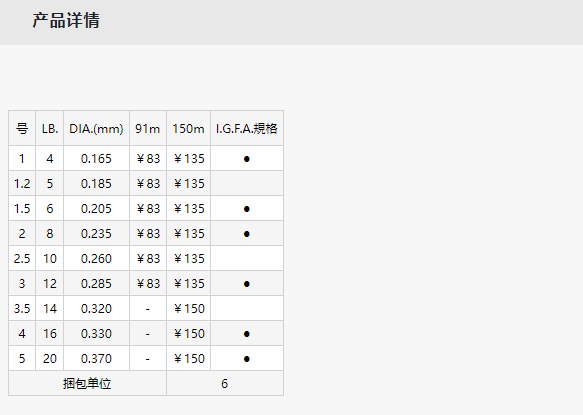Image resolution: width=583 pixels, height=415 pixels.
Task: Select the 0.260 diameter cell
Action: click(96, 258)
